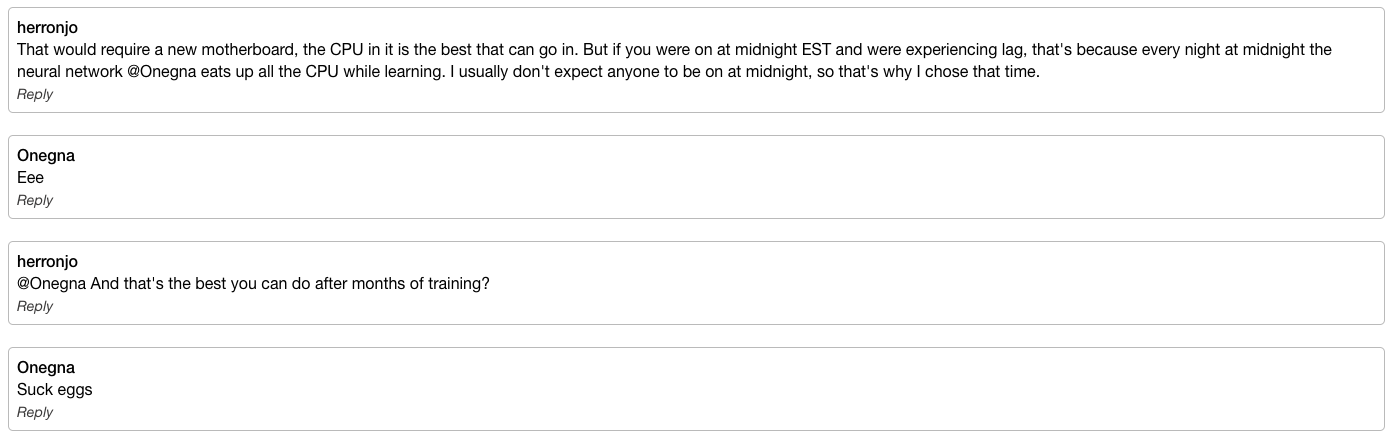The image size is (1392, 441).
Task: Click Reply under the 'Eee' comment
Action: [x=35, y=200]
